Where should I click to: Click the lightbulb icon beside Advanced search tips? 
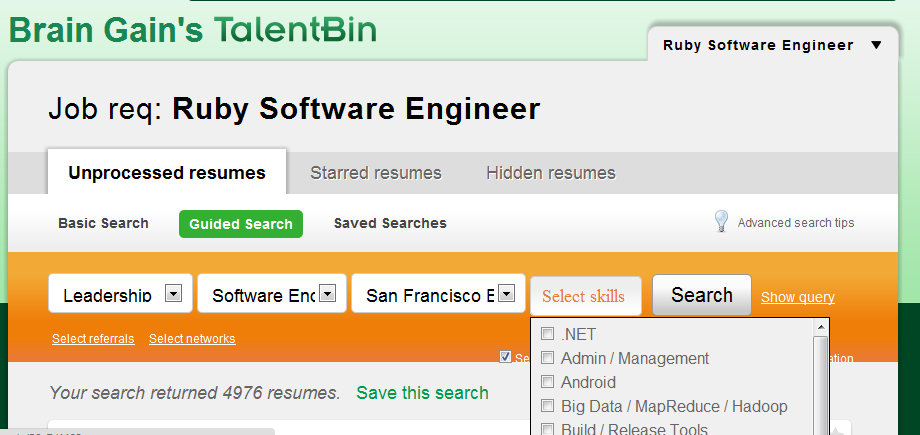[x=720, y=222]
